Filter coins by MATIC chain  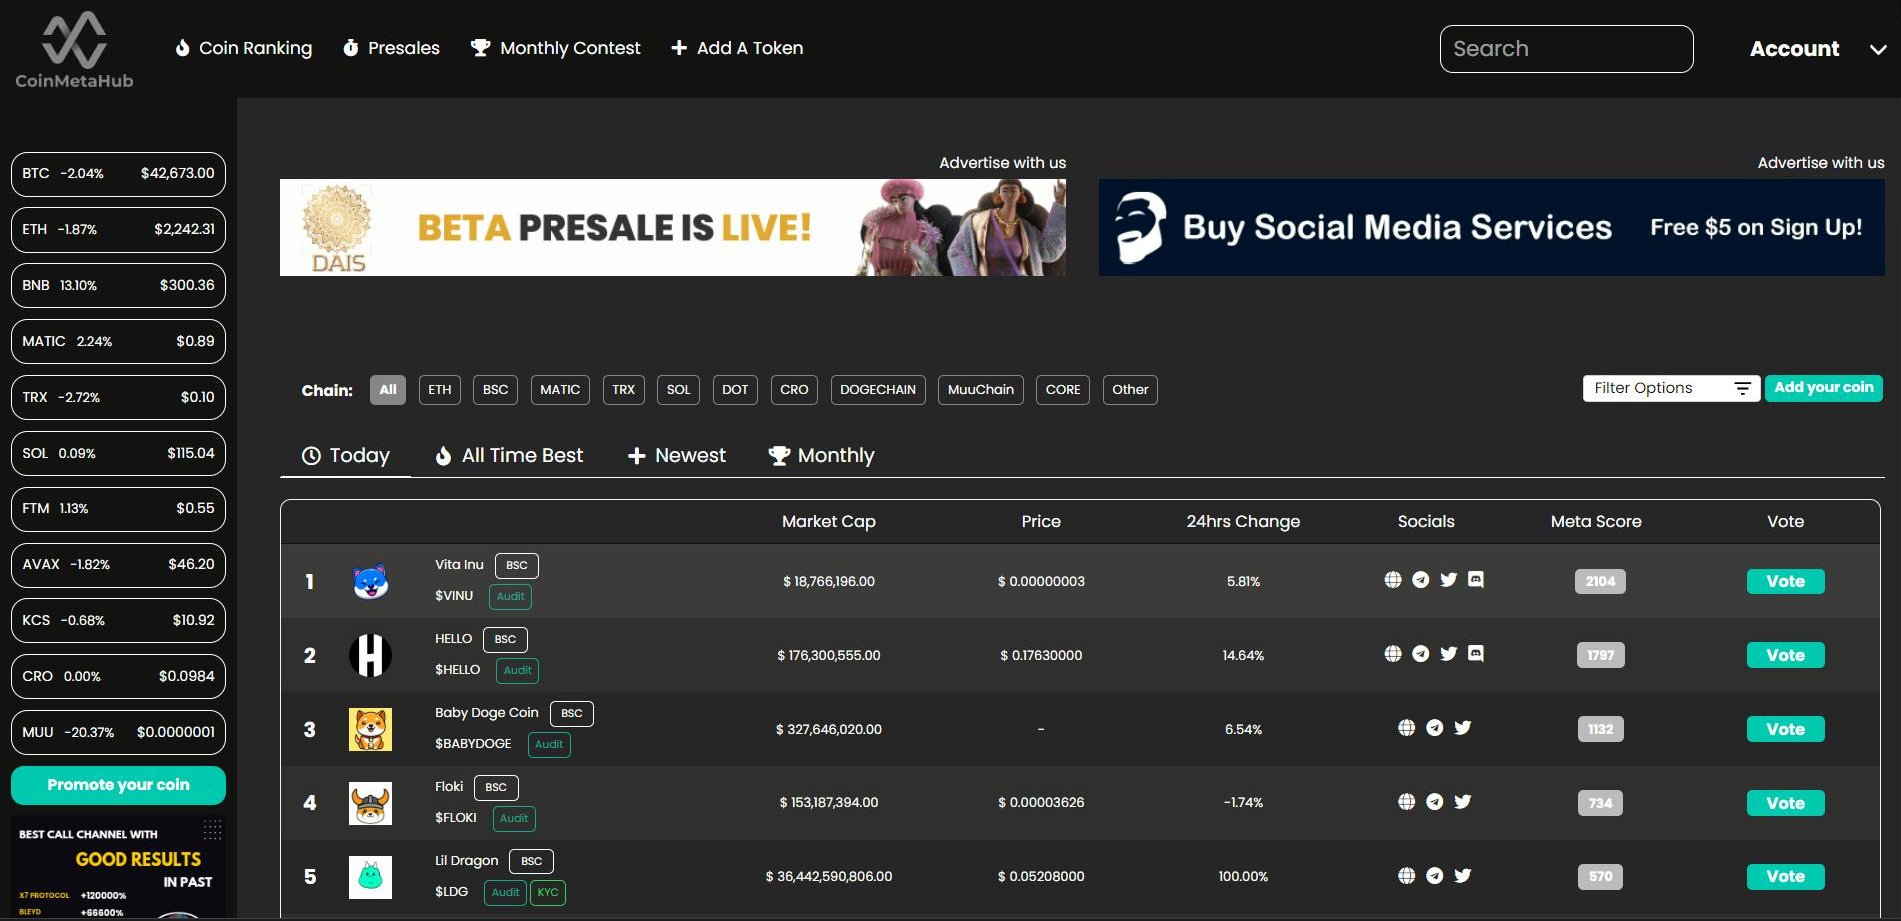click(x=560, y=390)
